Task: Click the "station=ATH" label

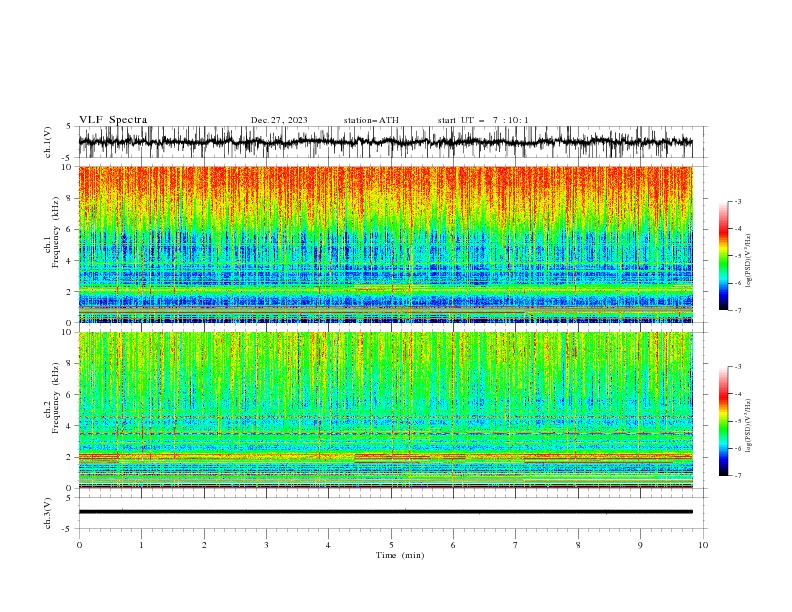Action: pyautogui.click(x=371, y=120)
